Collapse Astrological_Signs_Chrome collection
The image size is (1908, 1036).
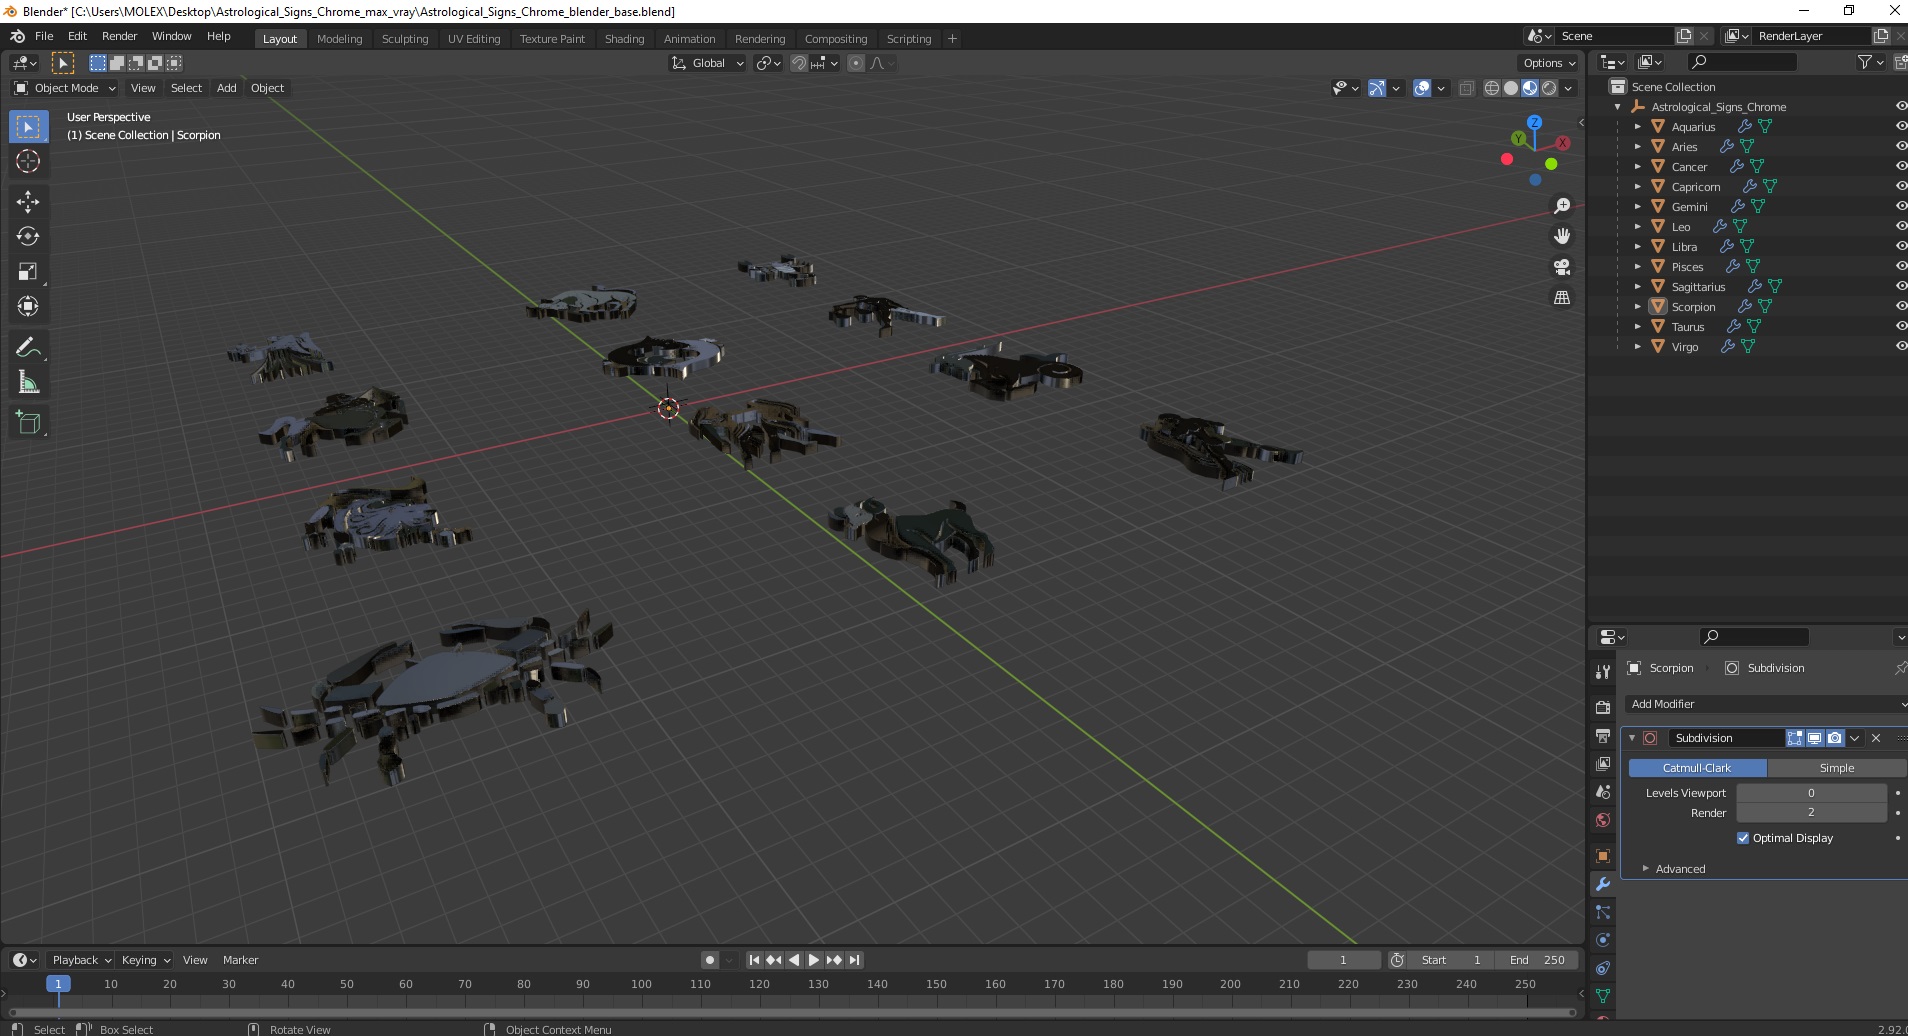click(x=1618, y=107)
